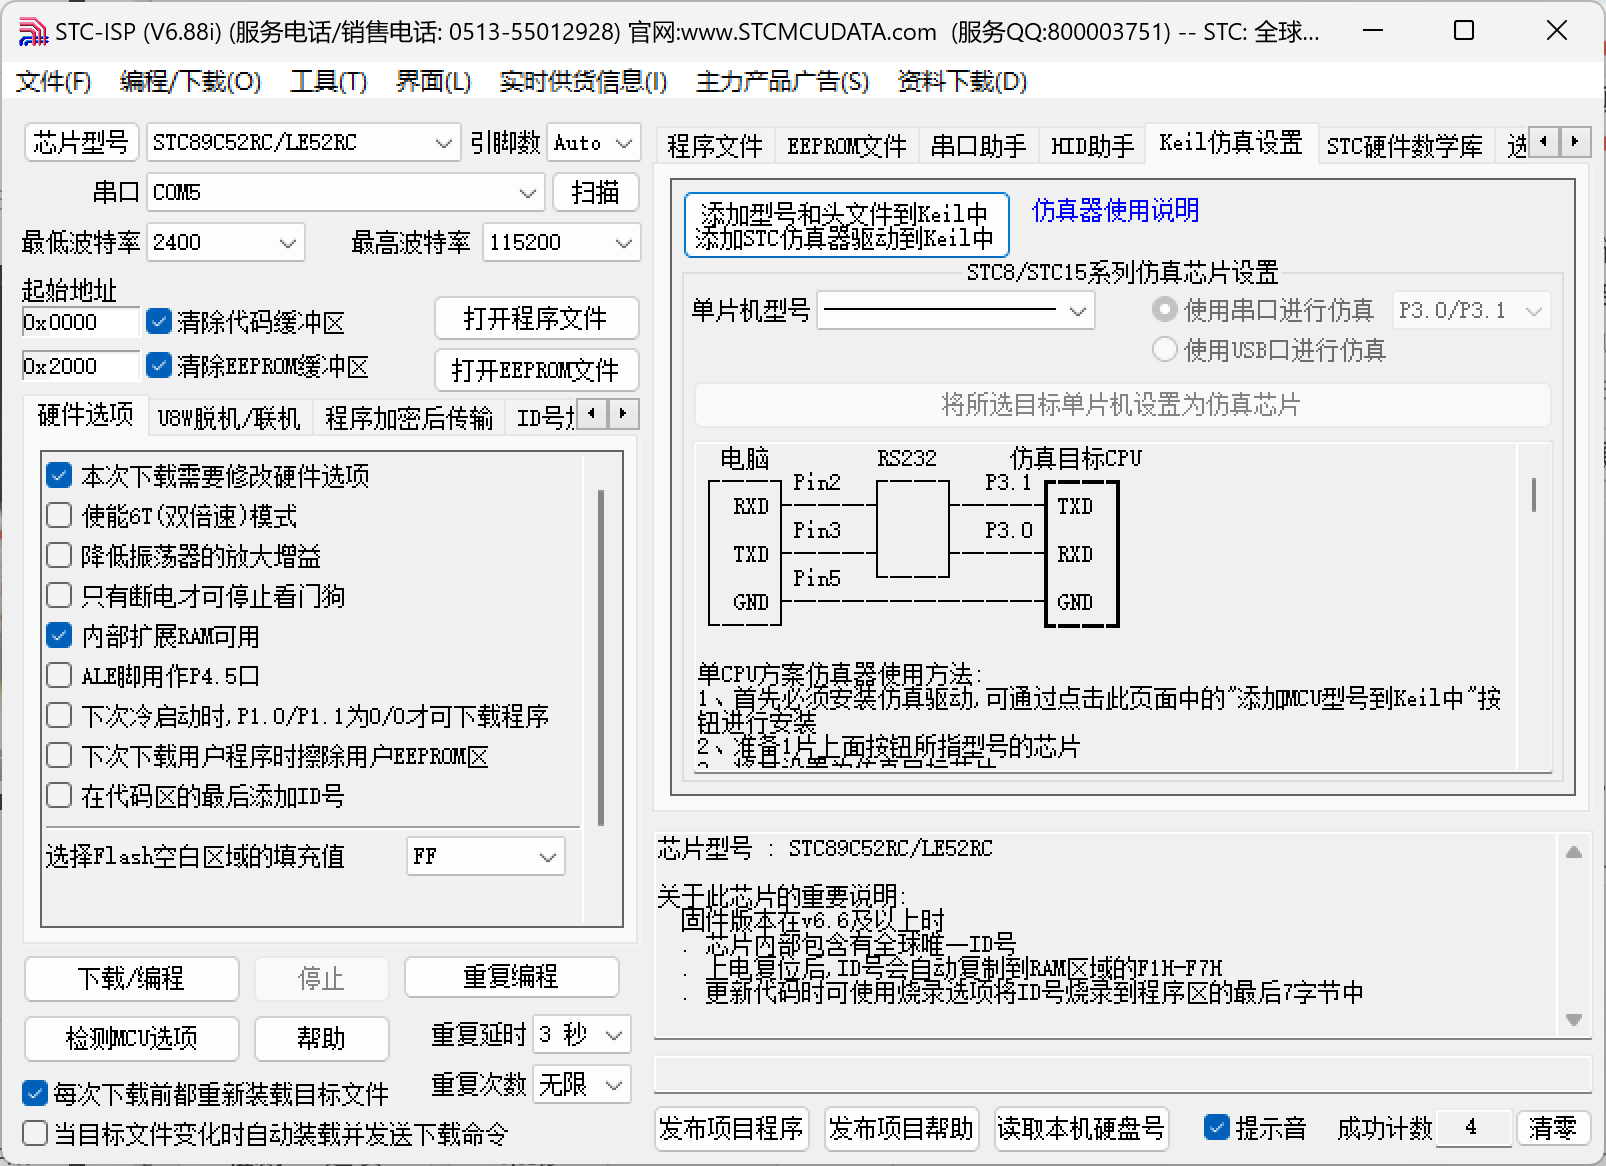Click the right scroll arrow beside STC硬件数学库 tab

pos(1577,143)
